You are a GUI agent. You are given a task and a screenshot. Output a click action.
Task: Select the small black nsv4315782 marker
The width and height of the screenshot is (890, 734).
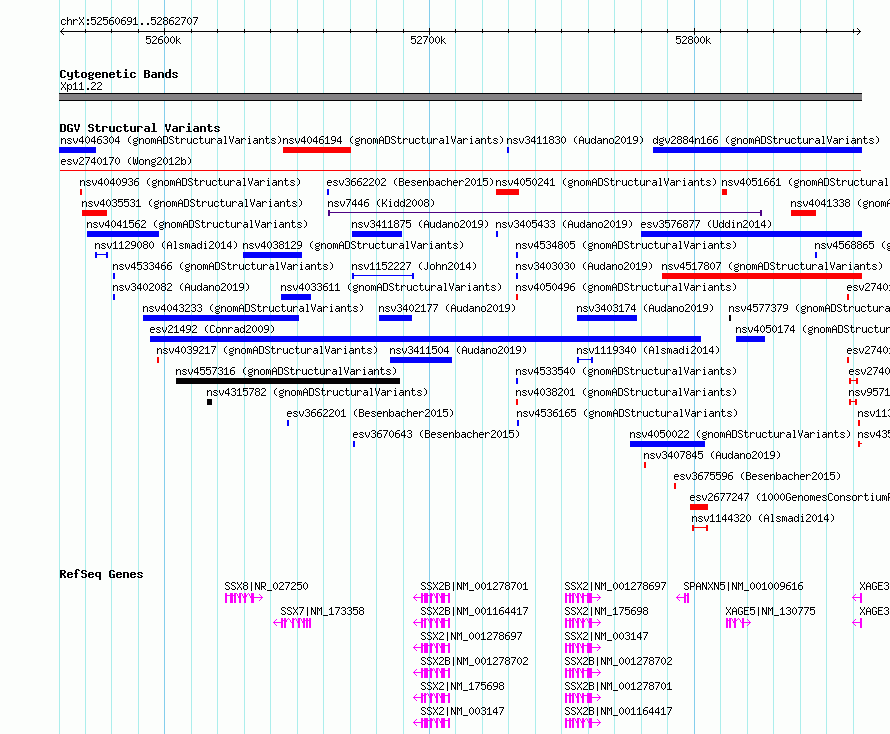[x=209, y=402]
